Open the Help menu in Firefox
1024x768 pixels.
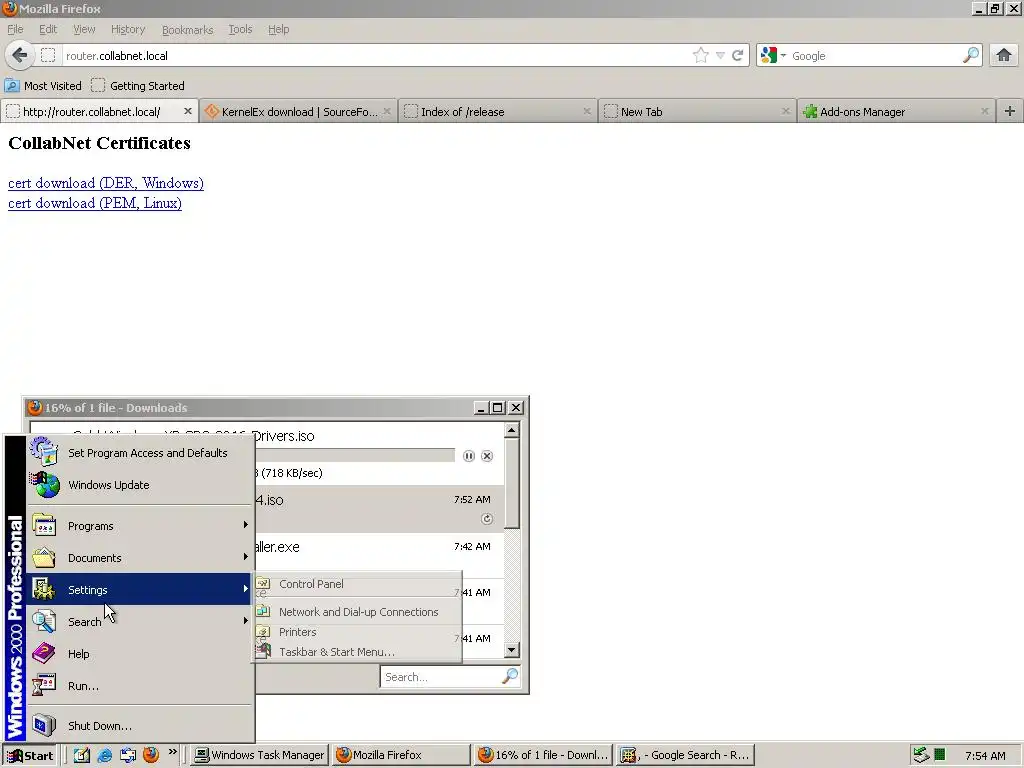278,29
